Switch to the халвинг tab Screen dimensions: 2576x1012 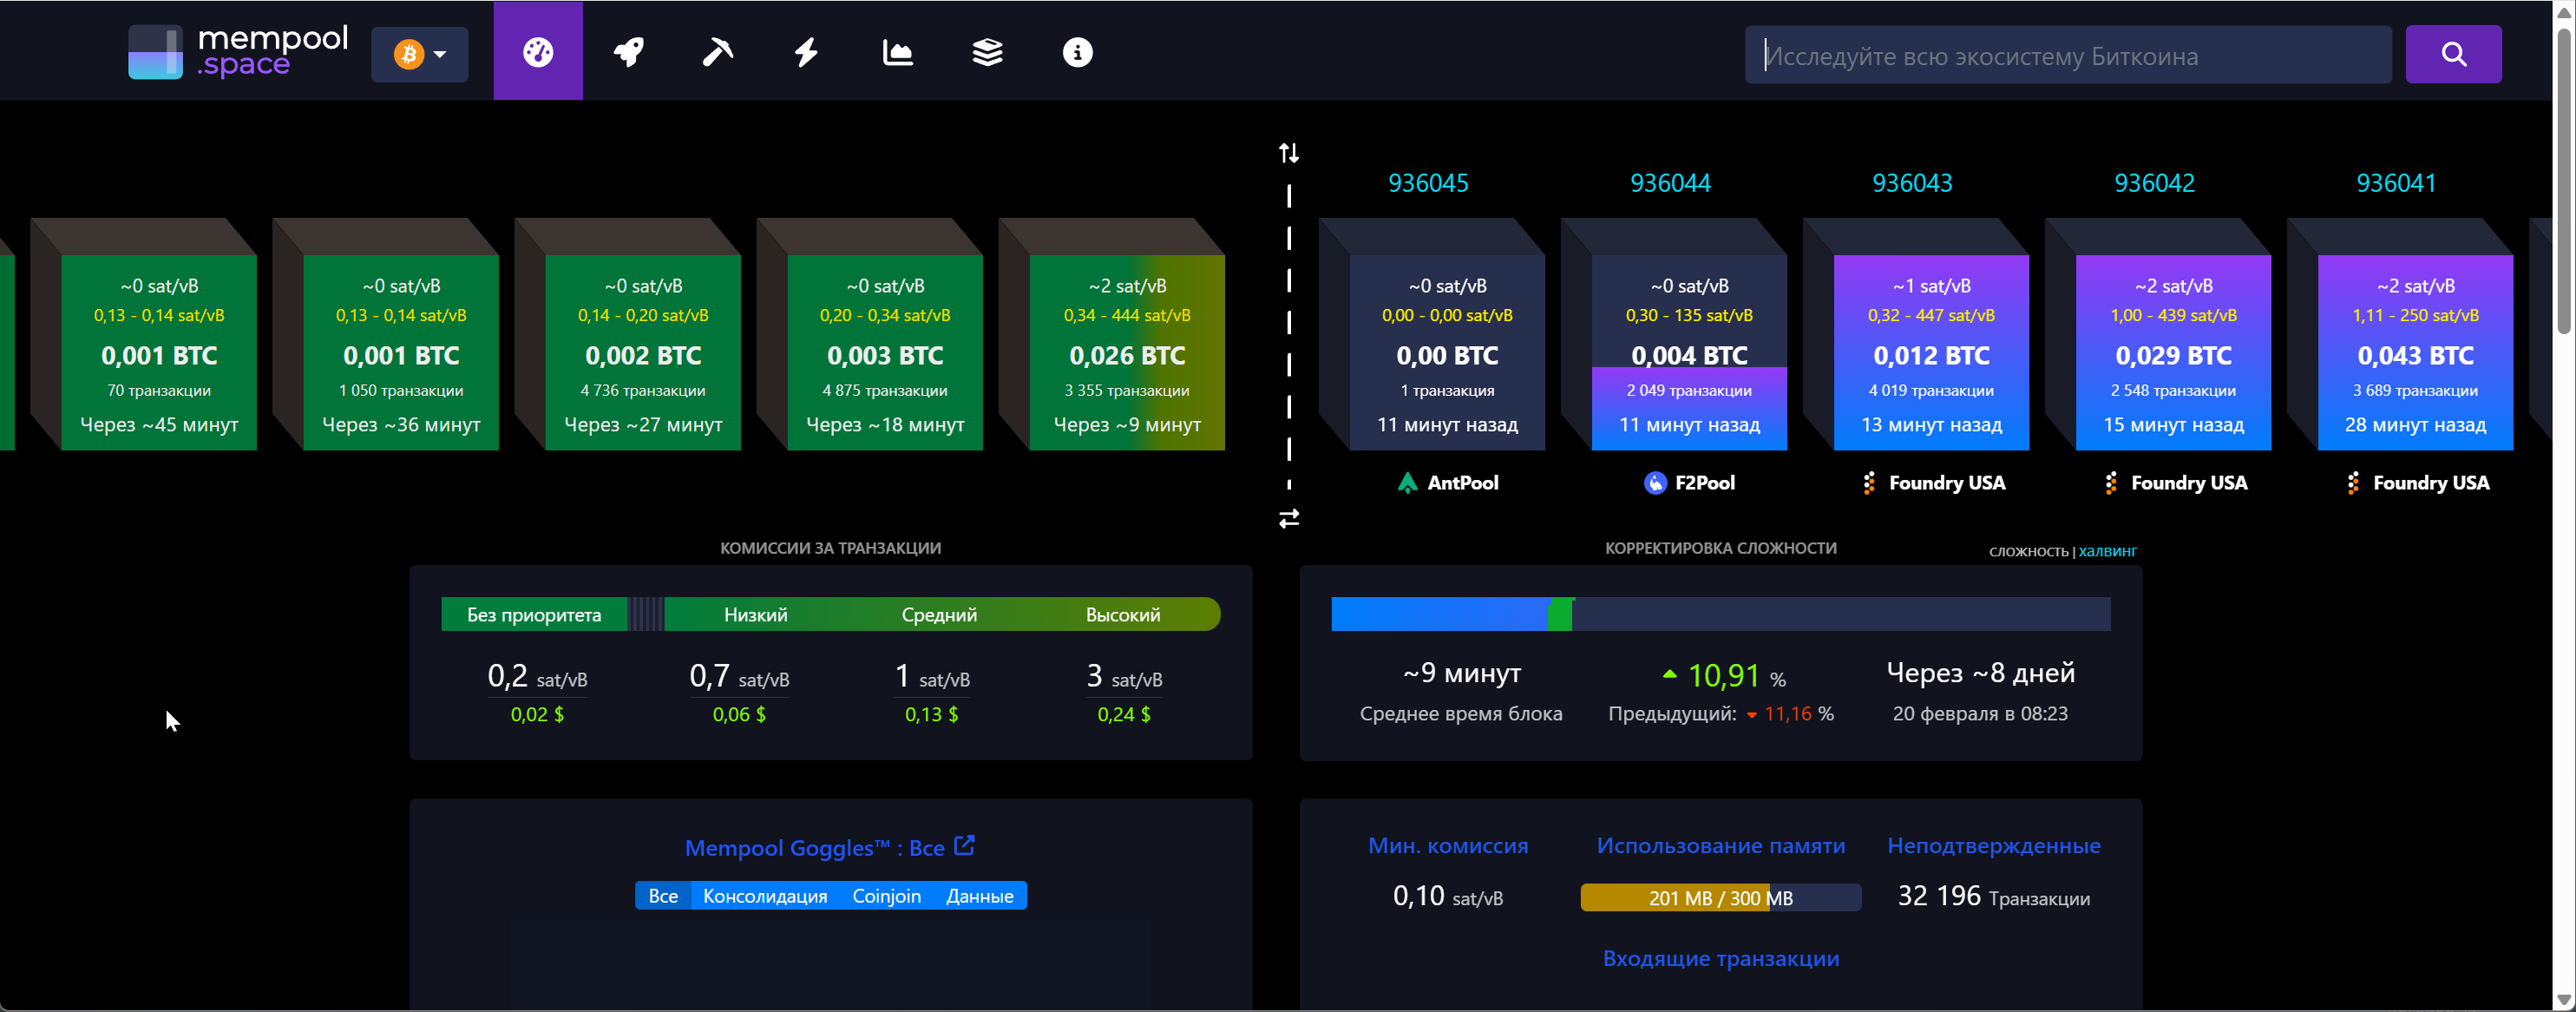(x=2107, y=551)
